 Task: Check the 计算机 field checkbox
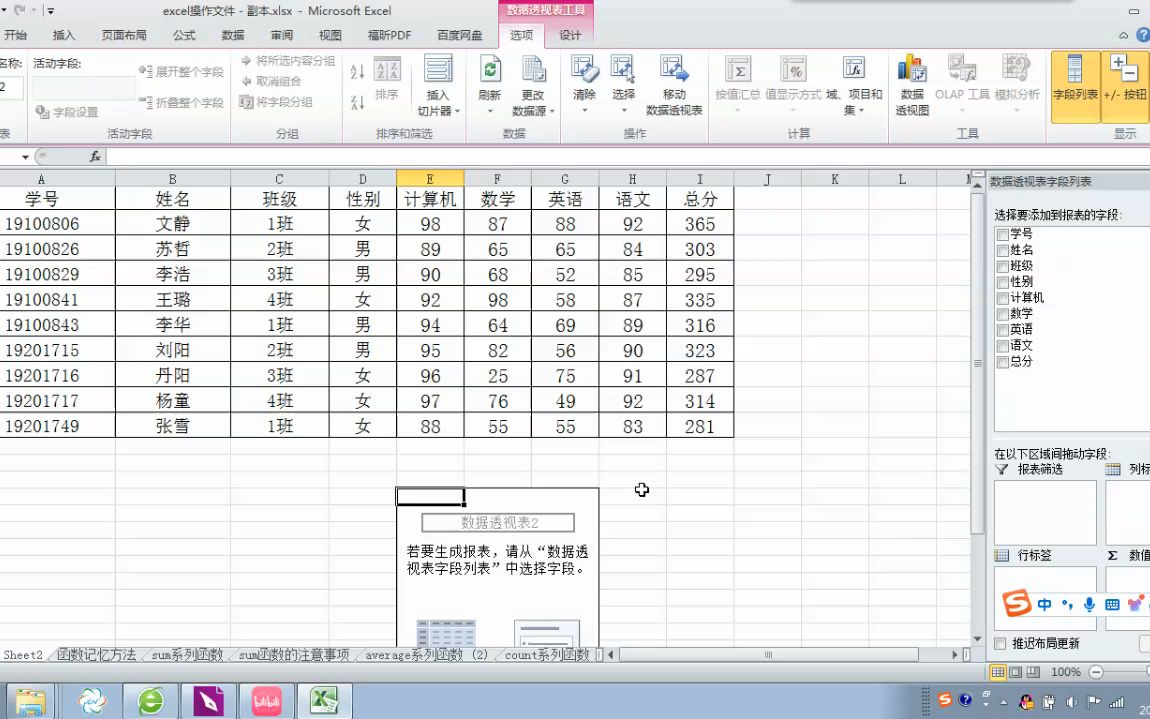pyautogui.click(x=1003, y=299)
